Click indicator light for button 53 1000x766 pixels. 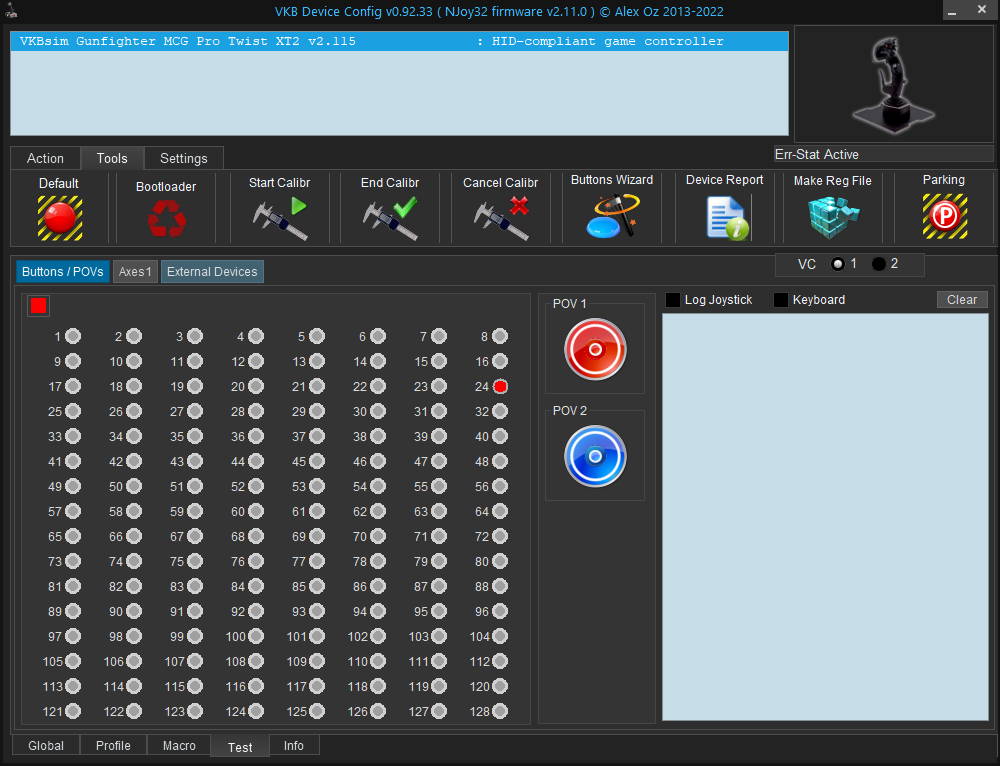[317, 487]
